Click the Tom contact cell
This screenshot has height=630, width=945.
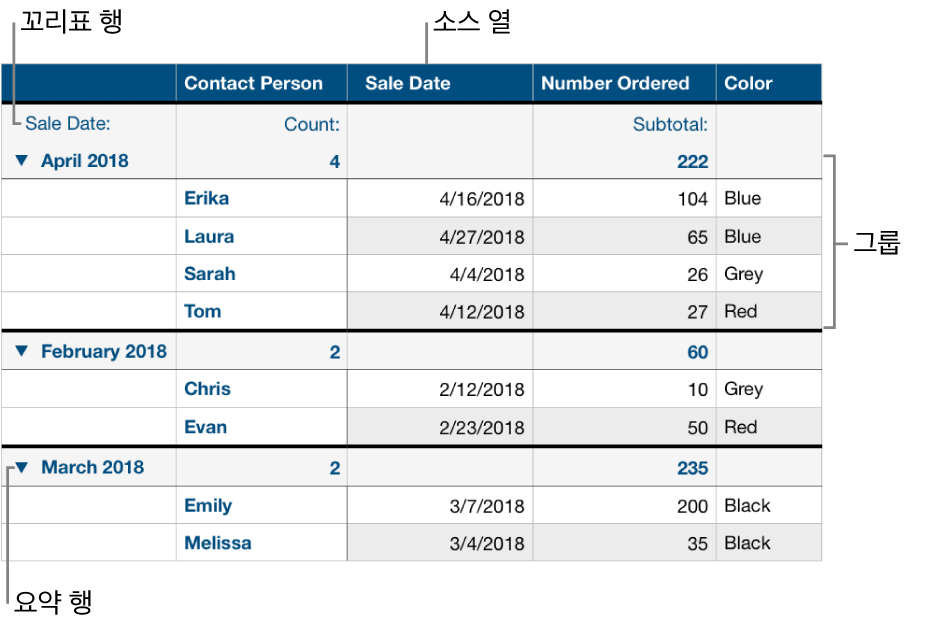[203, 311]
